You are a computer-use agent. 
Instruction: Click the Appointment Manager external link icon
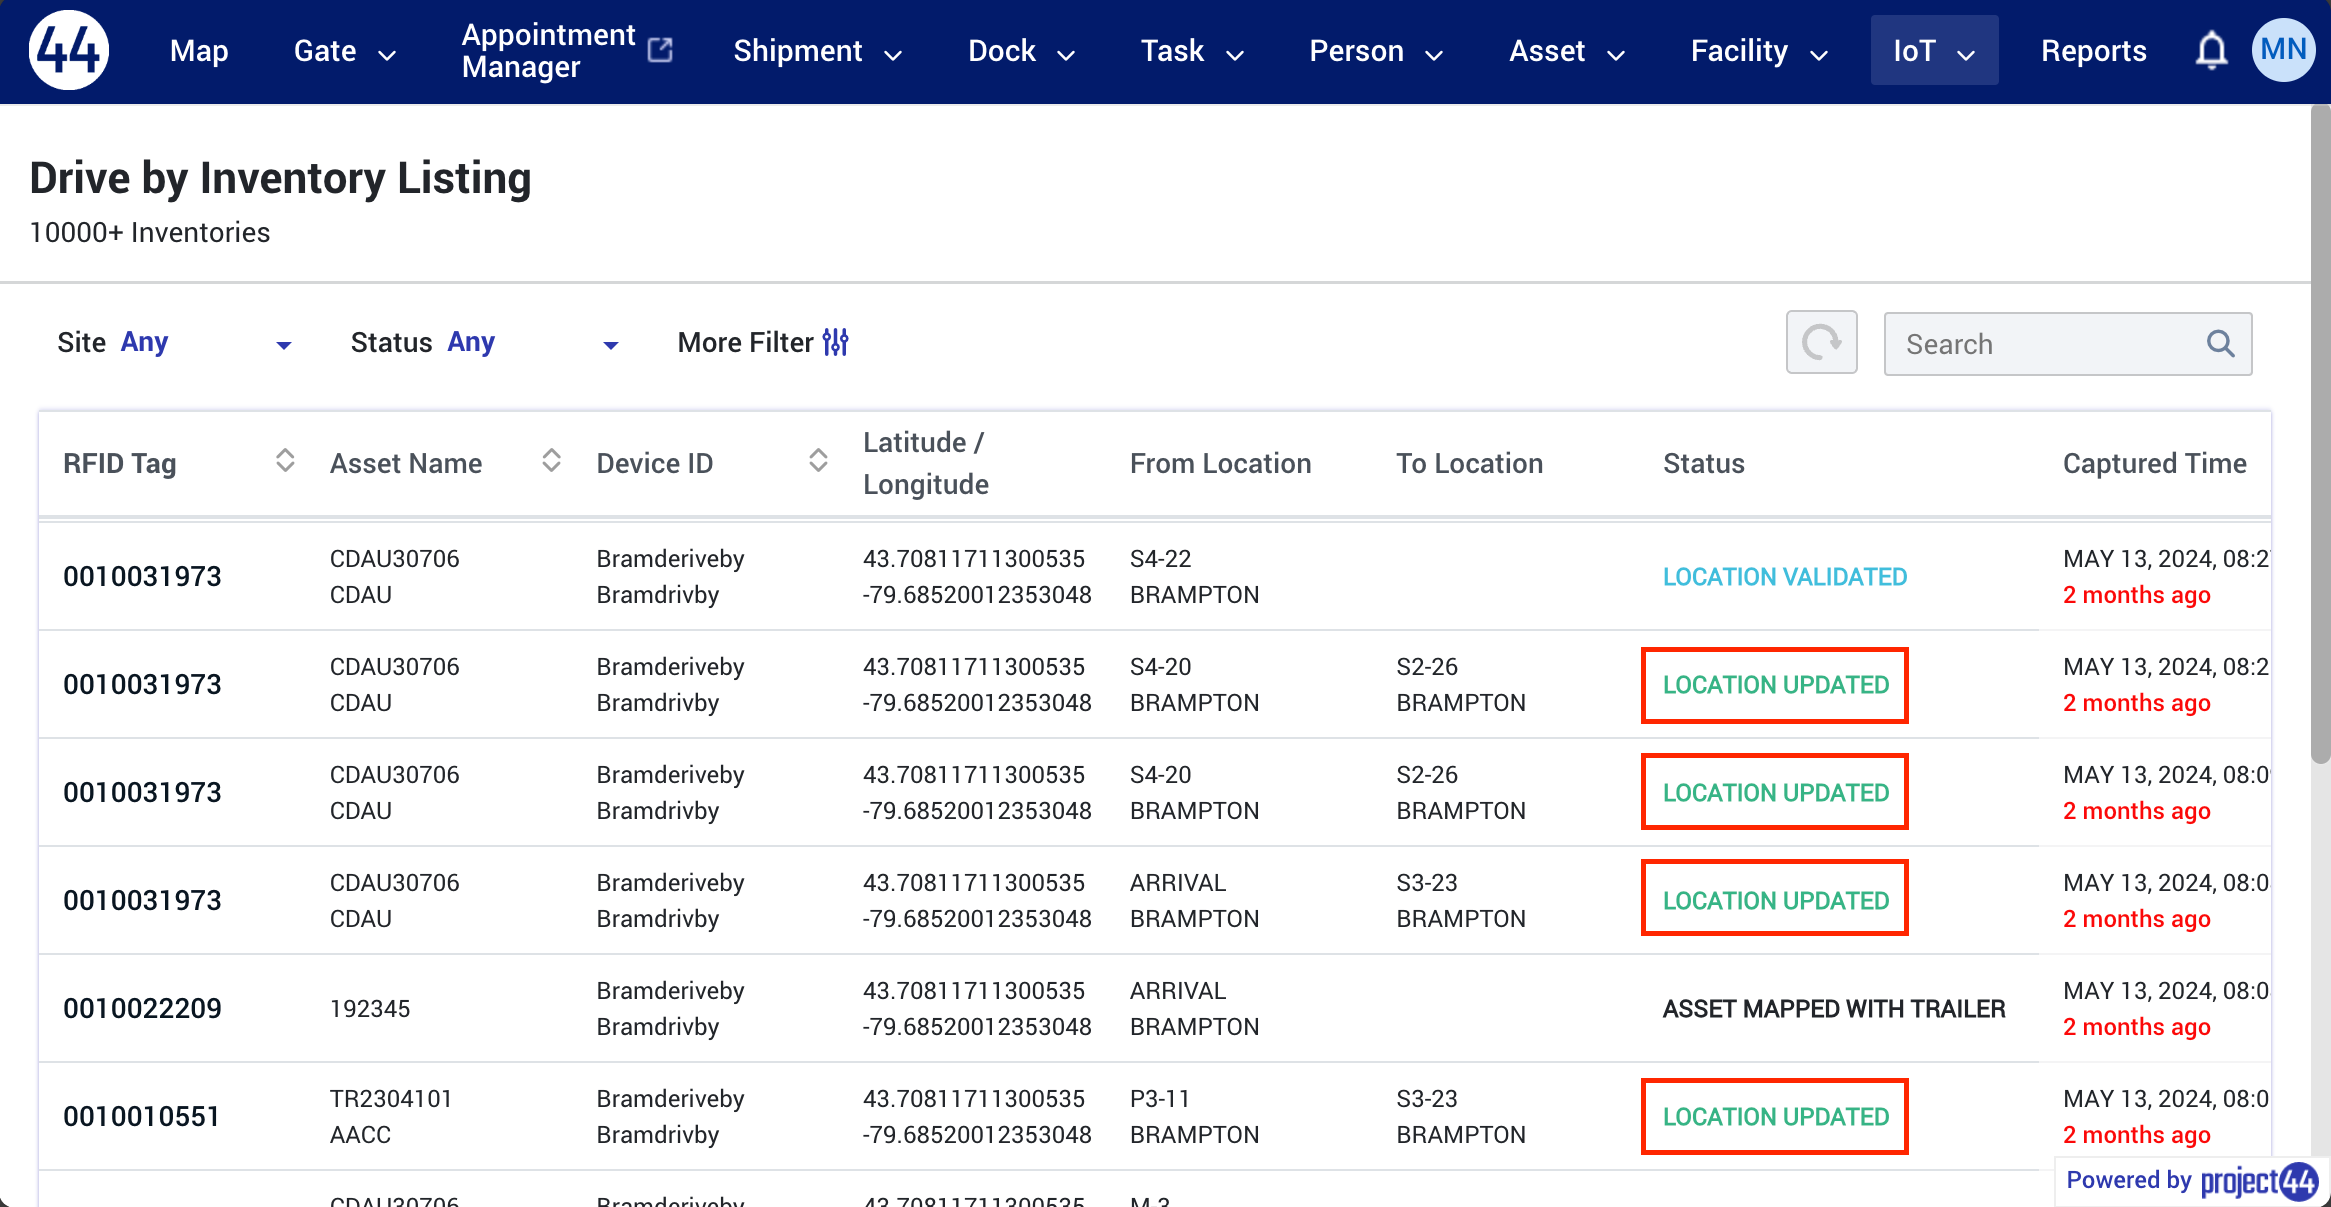[x=660, y=50]
